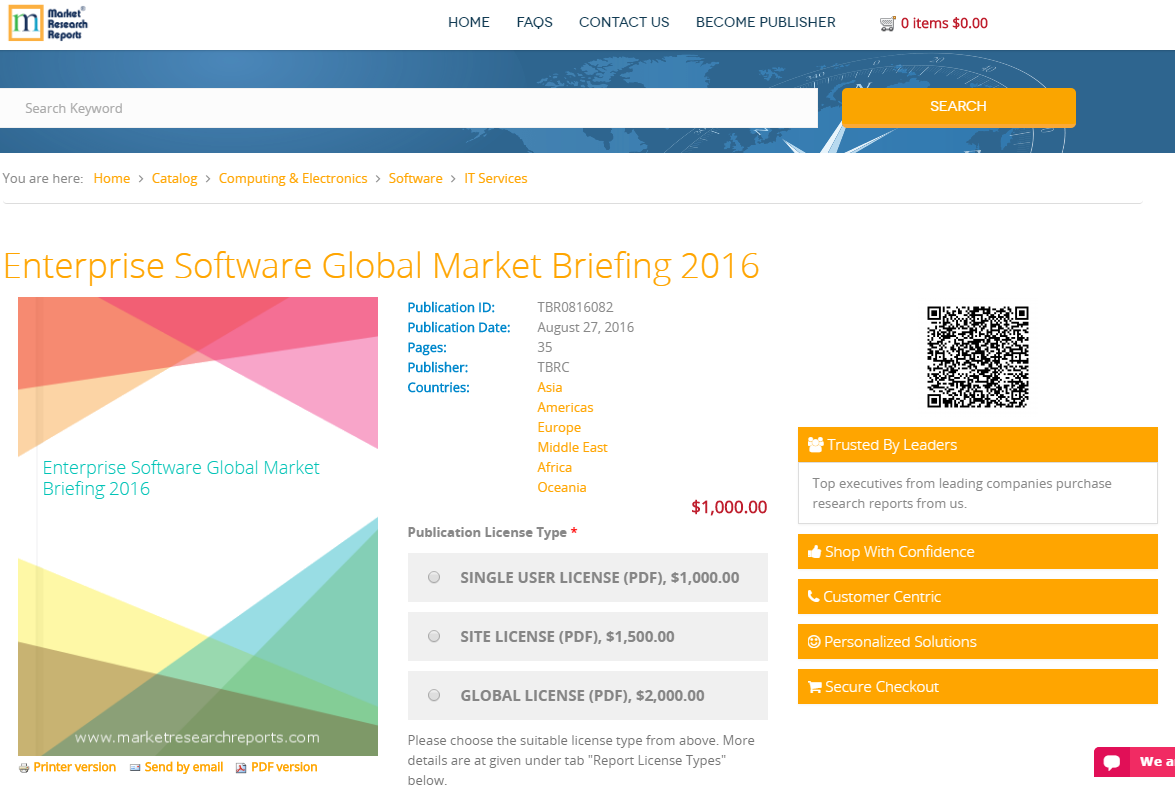Click the smiley icon on Personalized Solutions
Viewport: 1175px width, 792px height.
(812, 641)
